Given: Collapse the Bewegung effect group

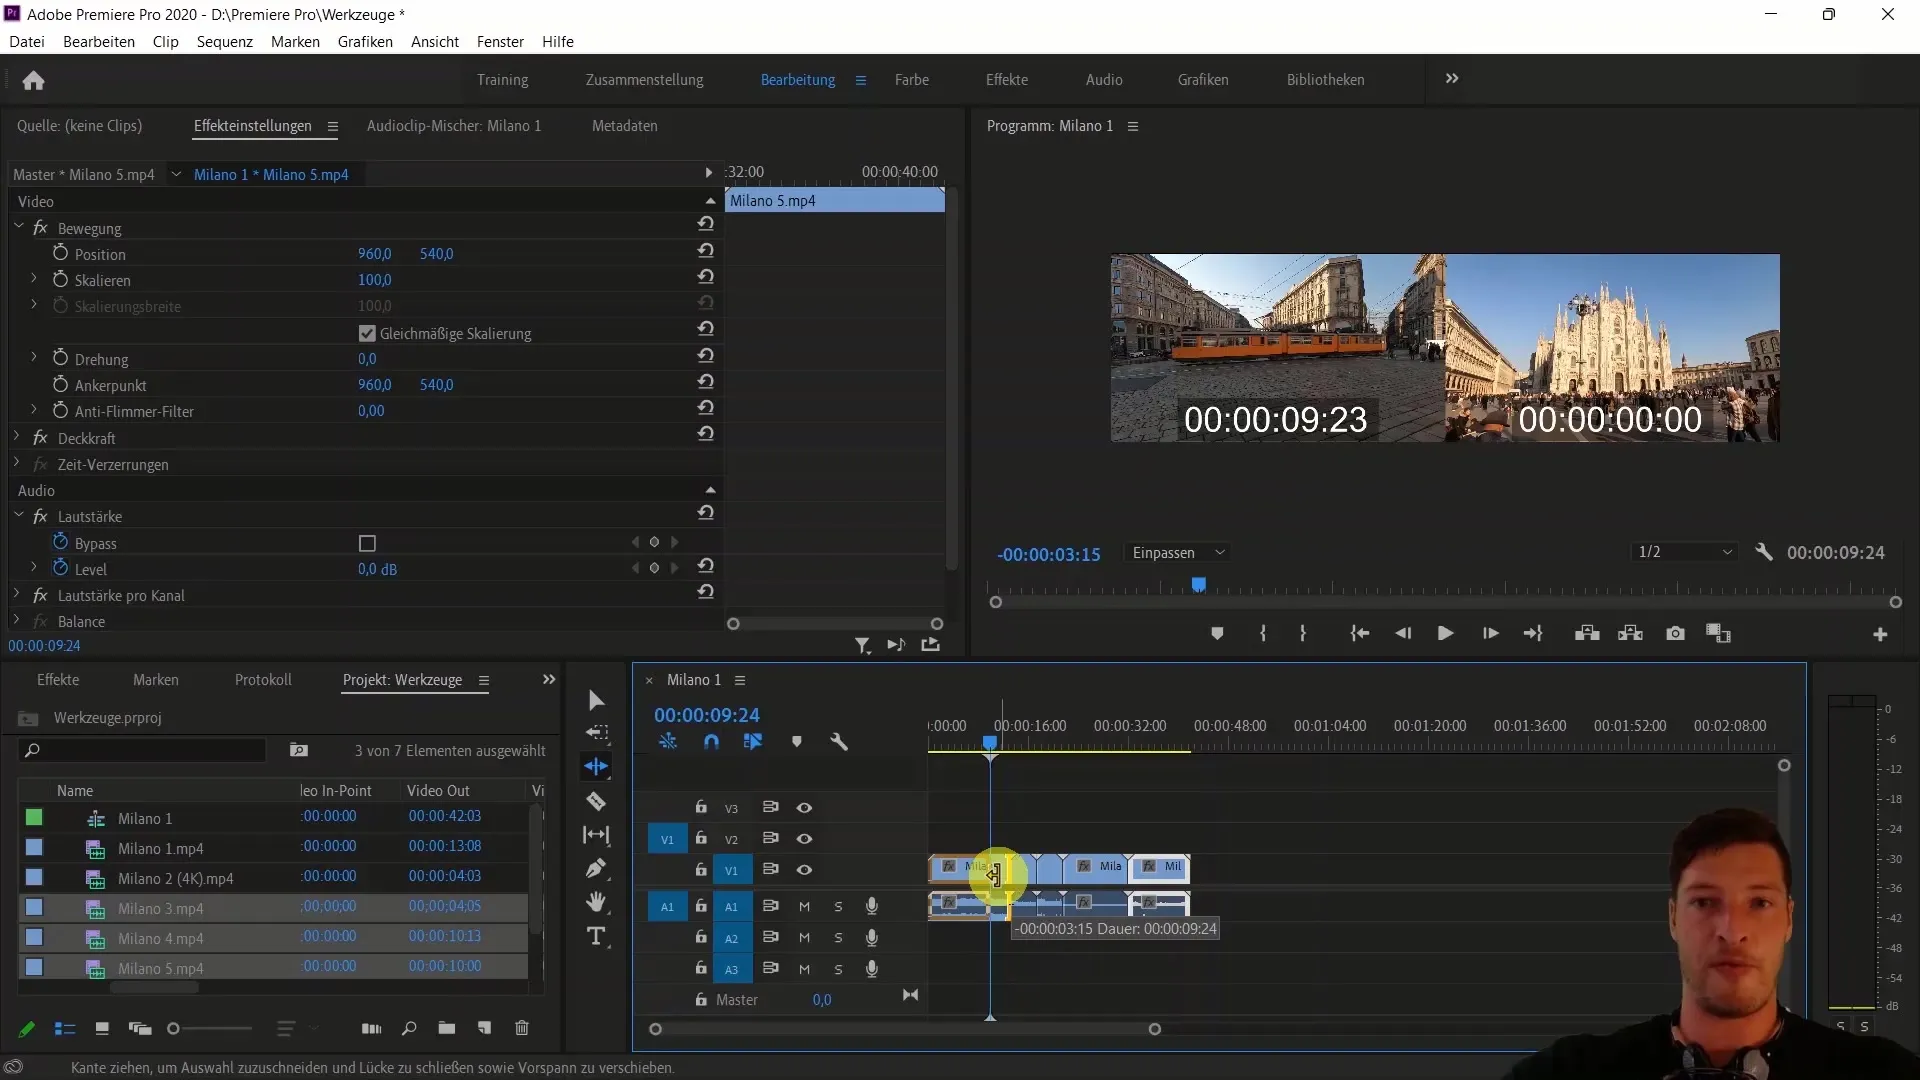Looking at the screenshot, I should (x=18, y=227).
